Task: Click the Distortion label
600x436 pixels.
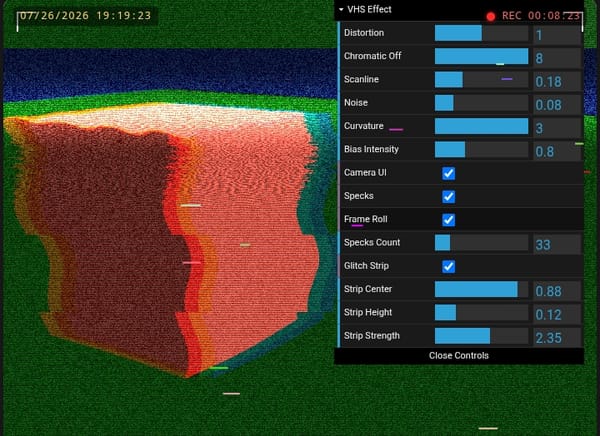Action: tap(364, 33)
